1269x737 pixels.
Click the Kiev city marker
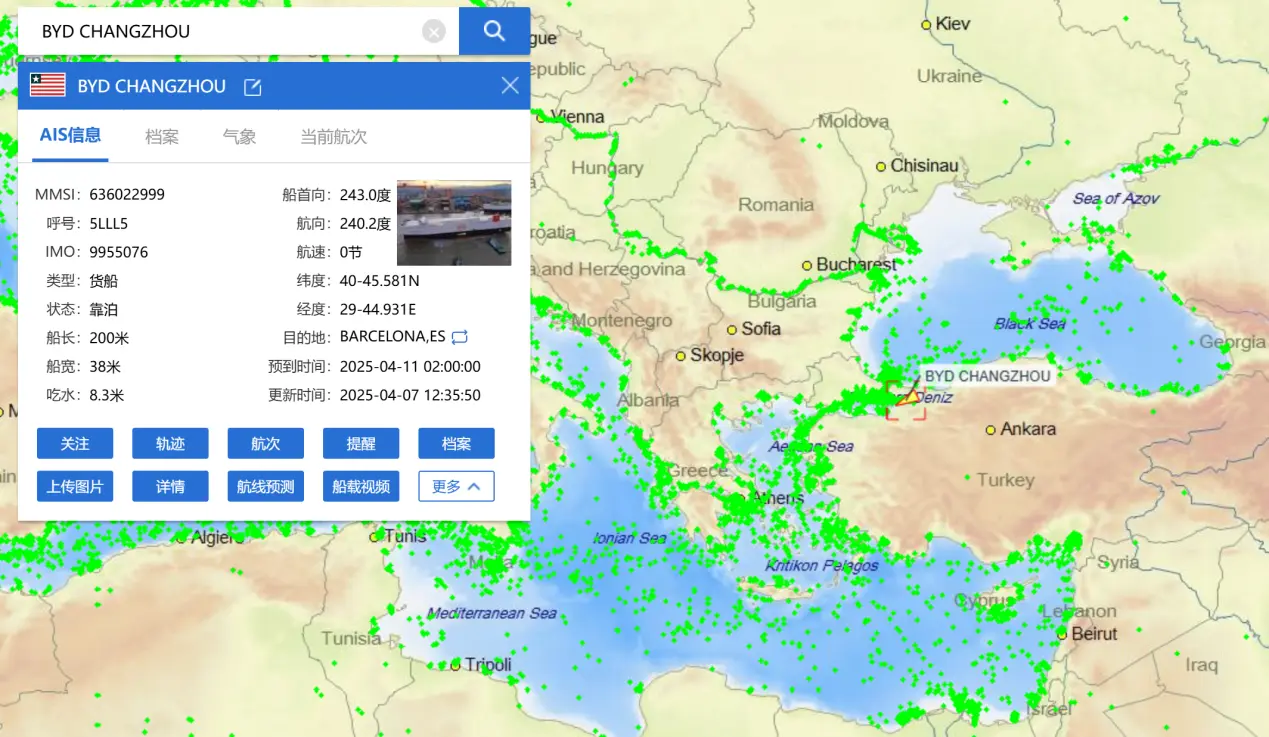pyautogui.click(x=926, y=24)
